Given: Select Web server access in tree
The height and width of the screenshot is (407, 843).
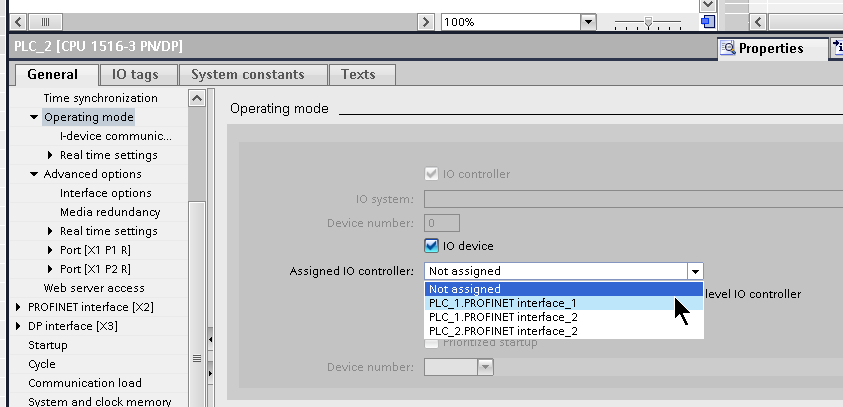Looking at the screenshot, I should pyautogui.click(x=94, y=288).
